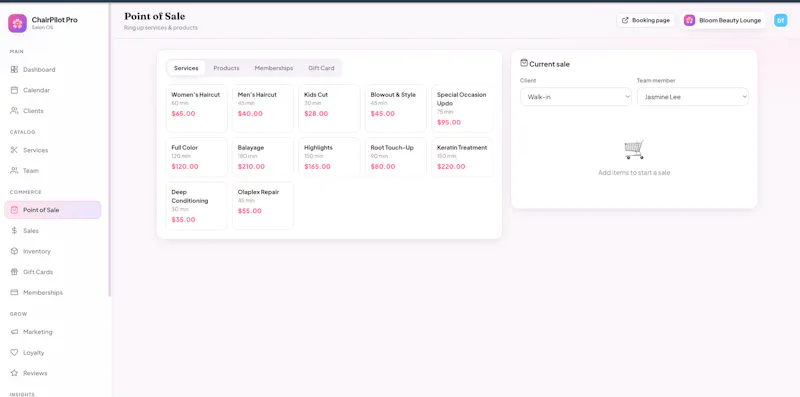Image resolution: width=800 pixels, height=397 pixels.
Task: Add Balayage service card
Action: (263, 157)
